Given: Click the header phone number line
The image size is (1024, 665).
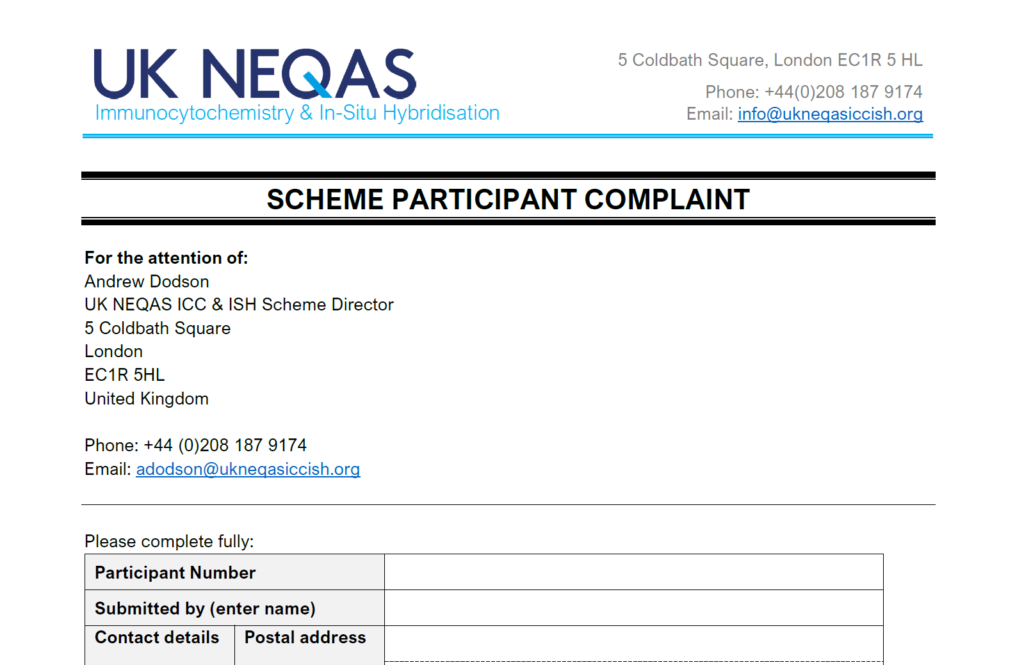Looking at the screenshot, I should [813, 92].
